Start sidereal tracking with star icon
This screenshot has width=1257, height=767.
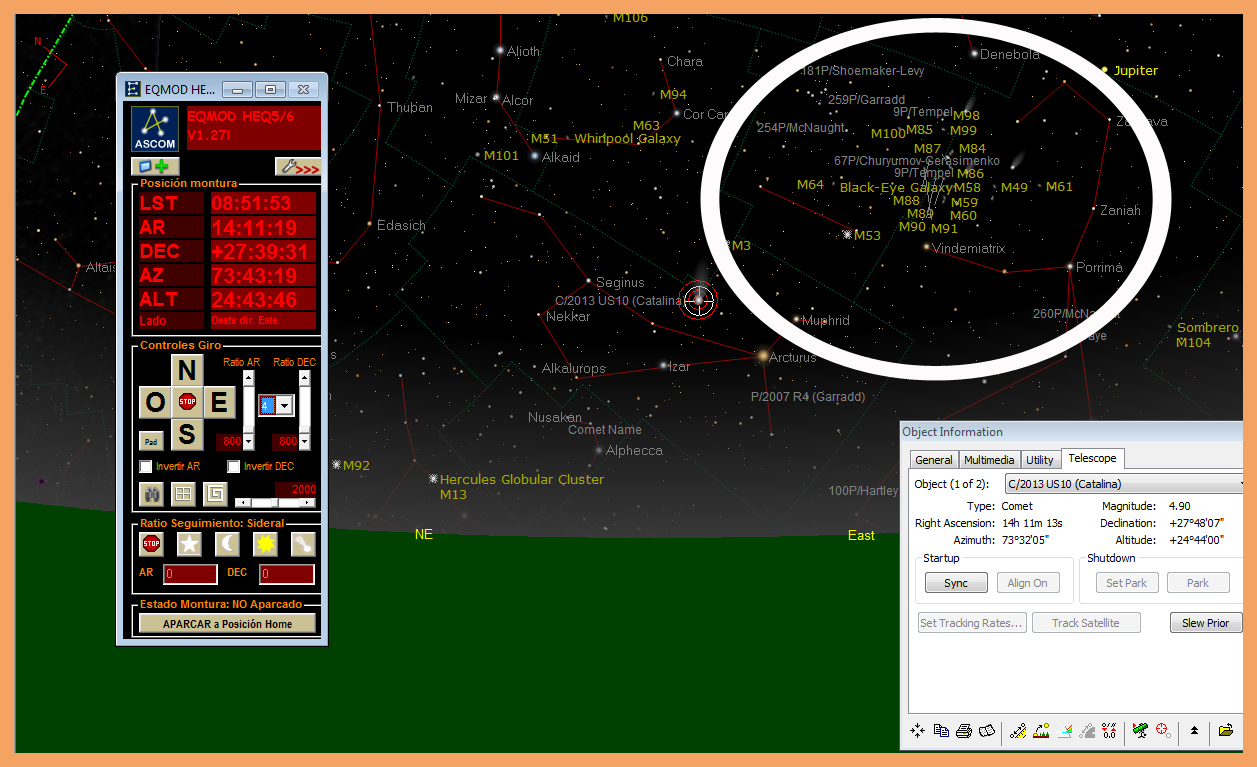tap(189, 544)
